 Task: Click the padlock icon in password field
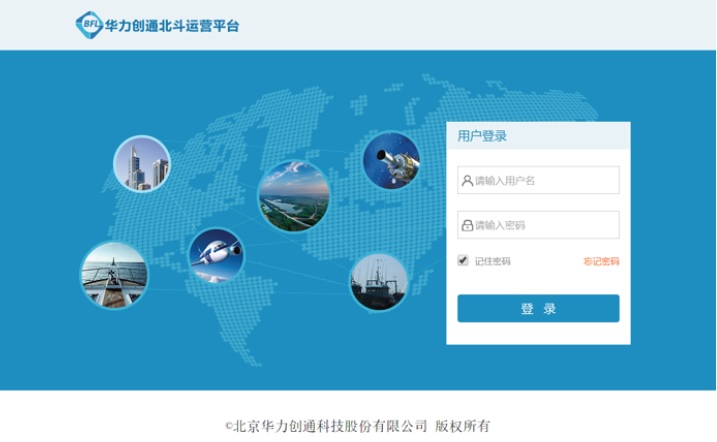(467, 225)
